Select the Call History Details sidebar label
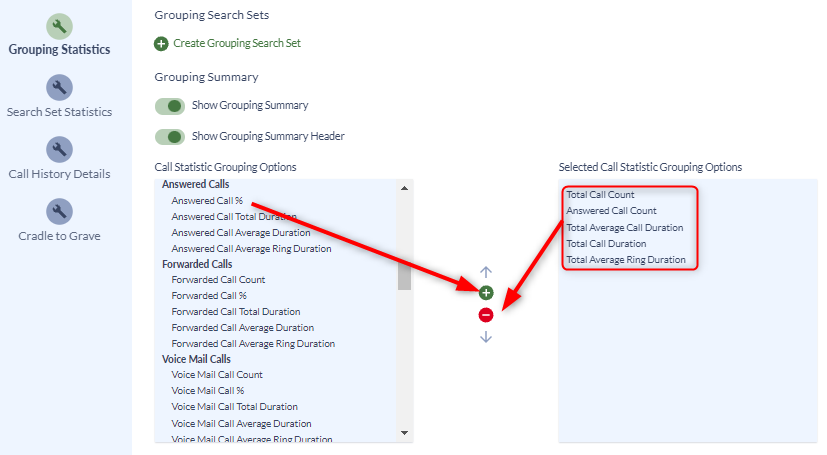 pos(59,174)
